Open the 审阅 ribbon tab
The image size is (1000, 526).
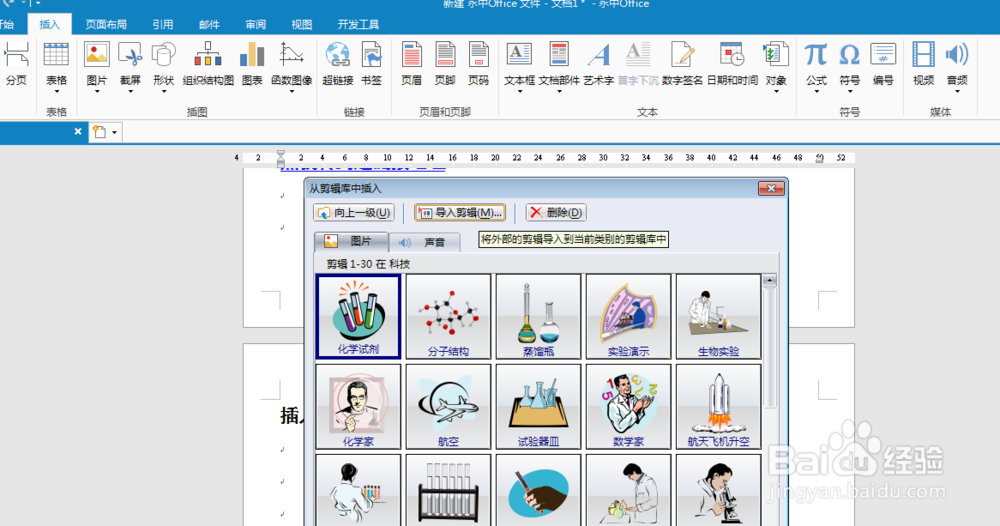click(256, 24)
